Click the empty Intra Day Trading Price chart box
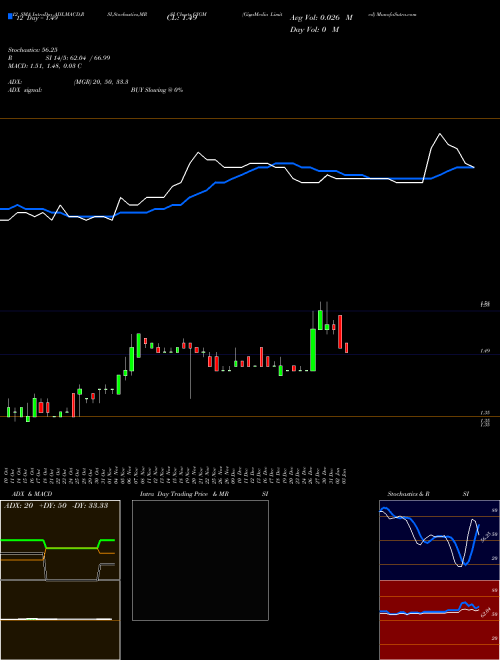 tap(200, 560)
